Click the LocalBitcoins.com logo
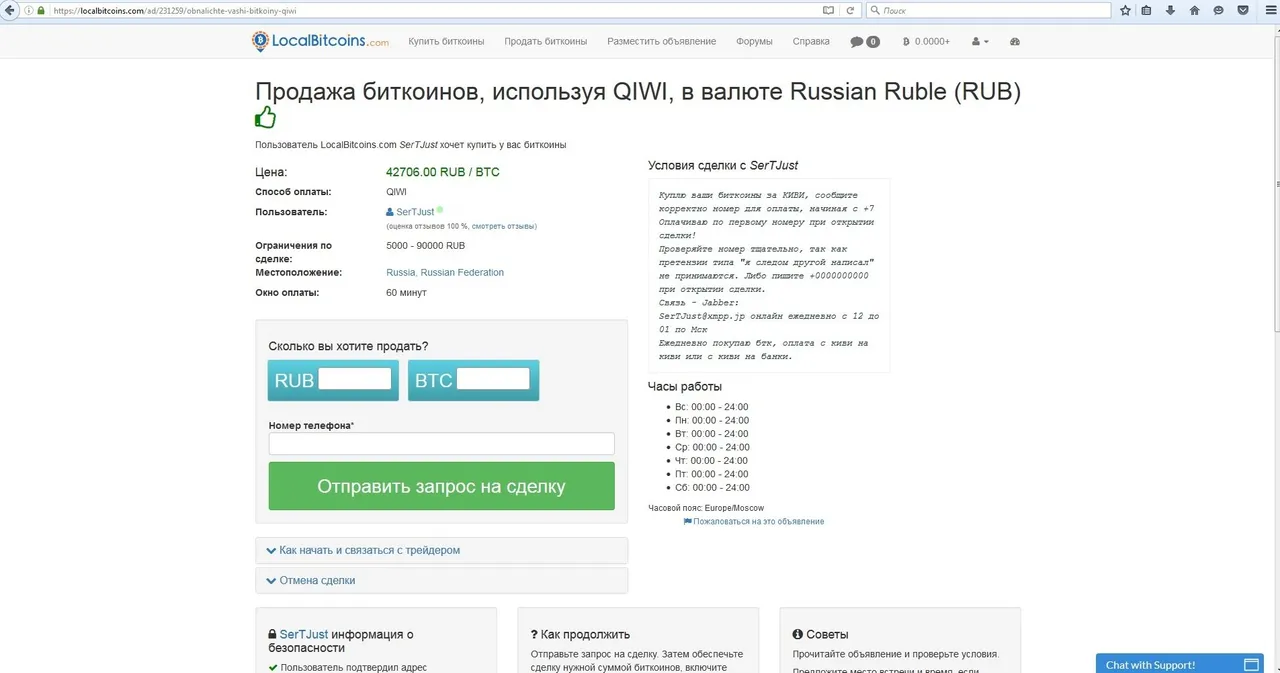 coord(320,41)
